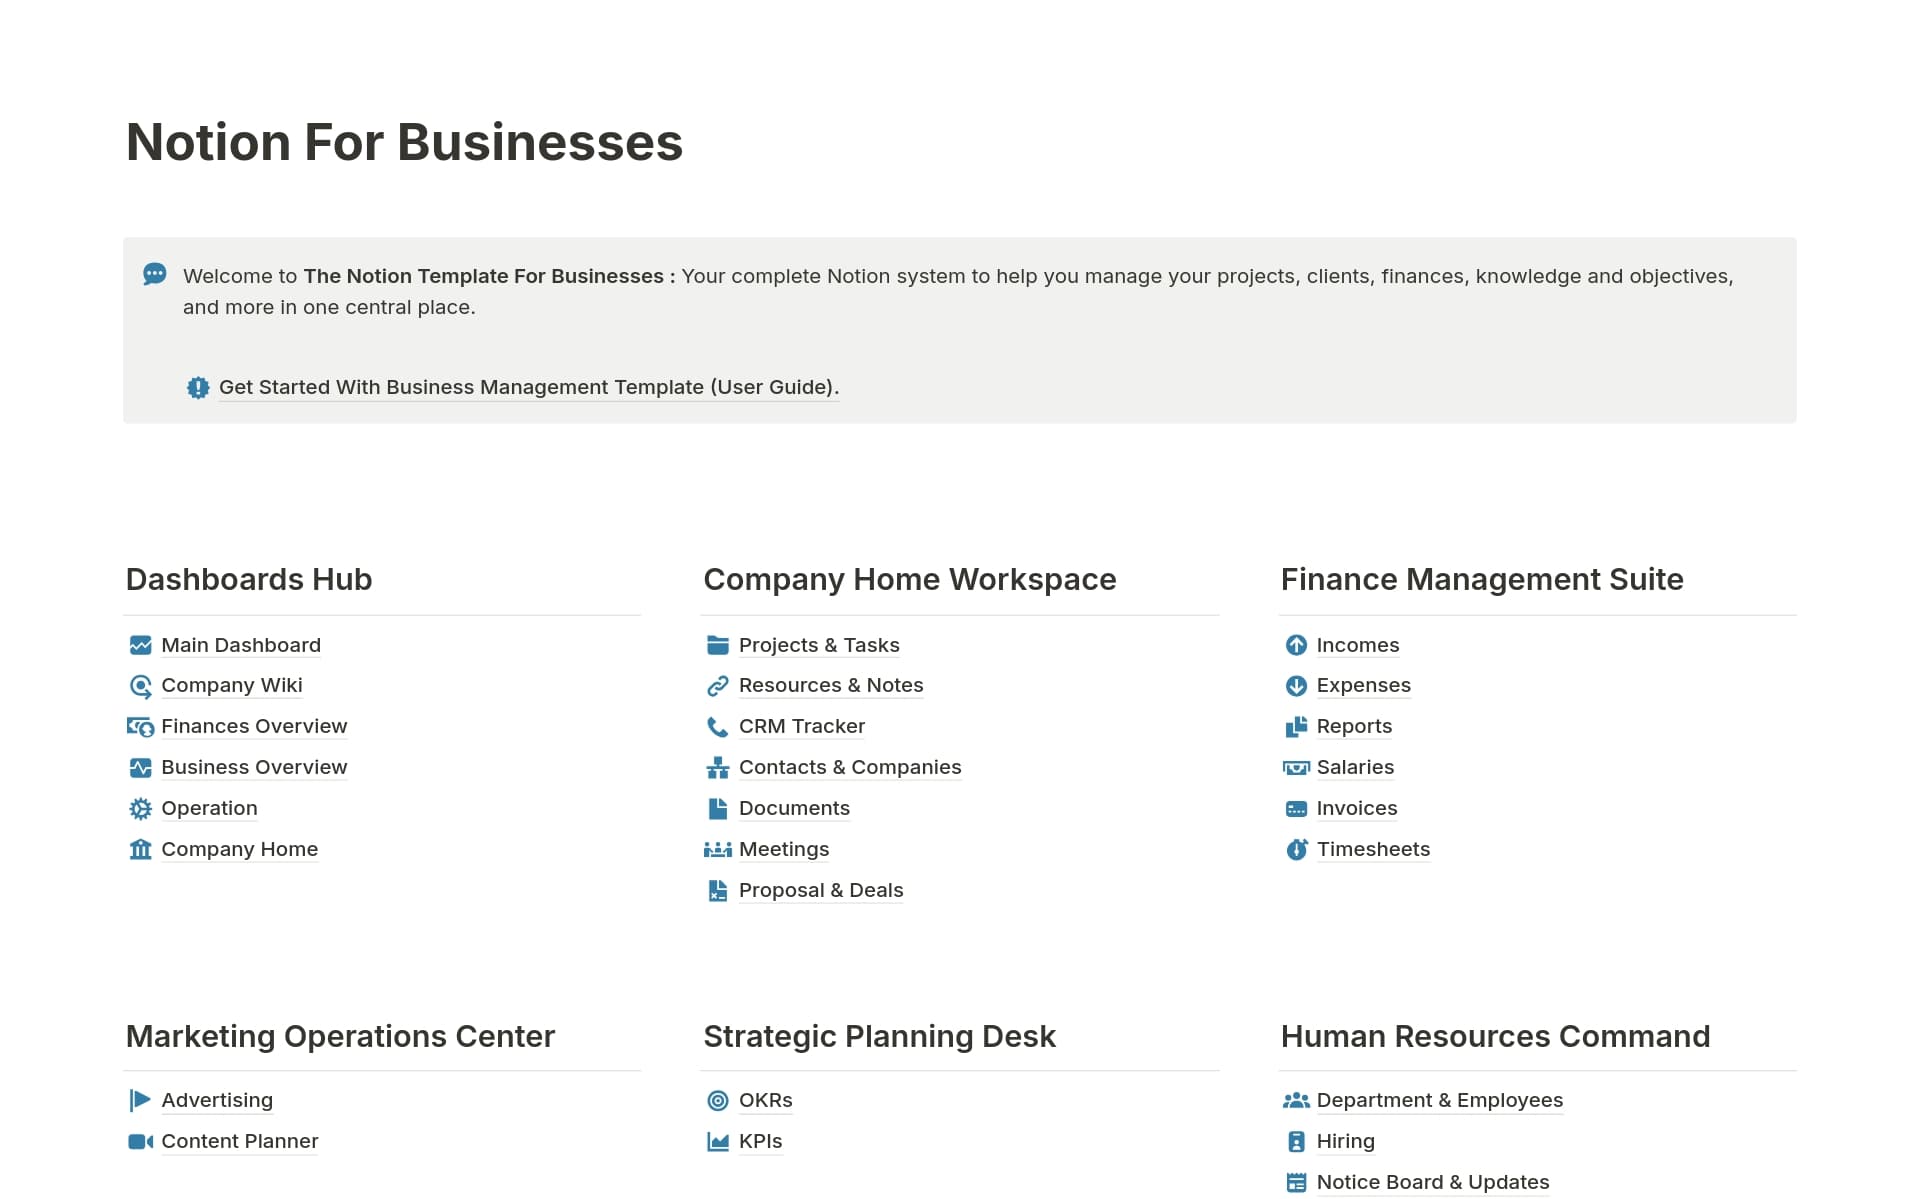
Task: Click the Expenses downward arrow icon
Action: tap(1297, 686)
